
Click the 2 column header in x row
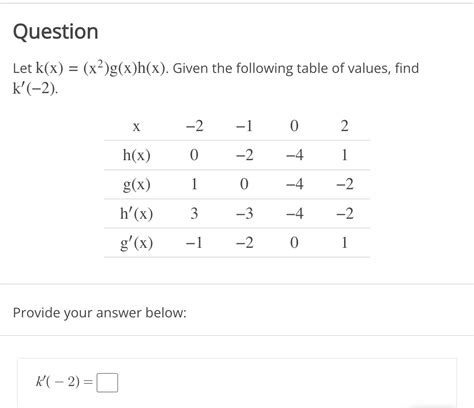[345, 126]
